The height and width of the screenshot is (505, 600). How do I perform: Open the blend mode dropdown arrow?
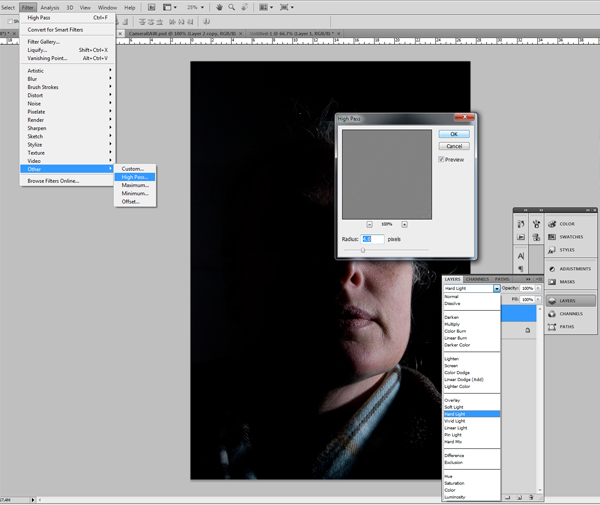496,288
